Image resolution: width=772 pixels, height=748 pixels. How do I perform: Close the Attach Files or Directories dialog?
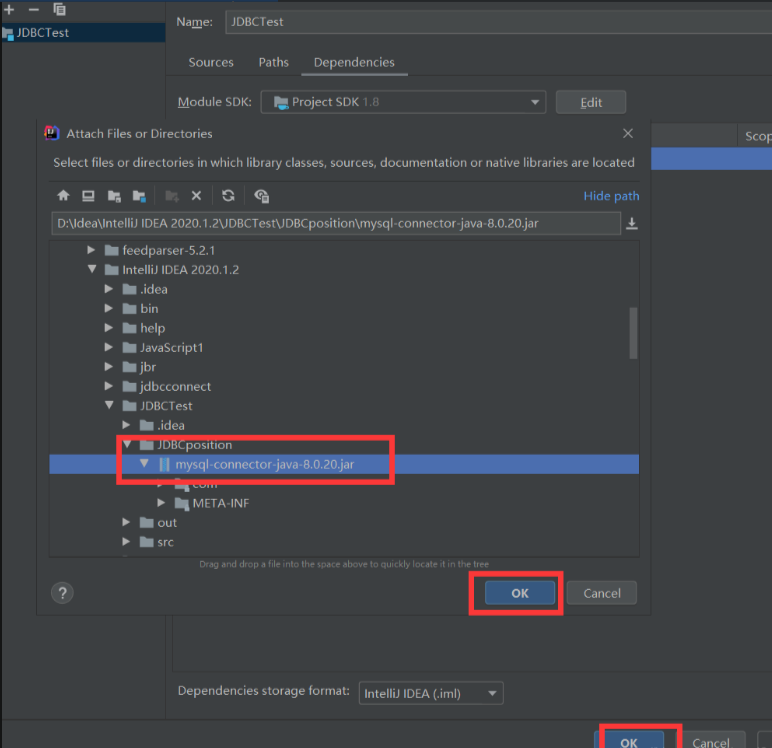628,133
